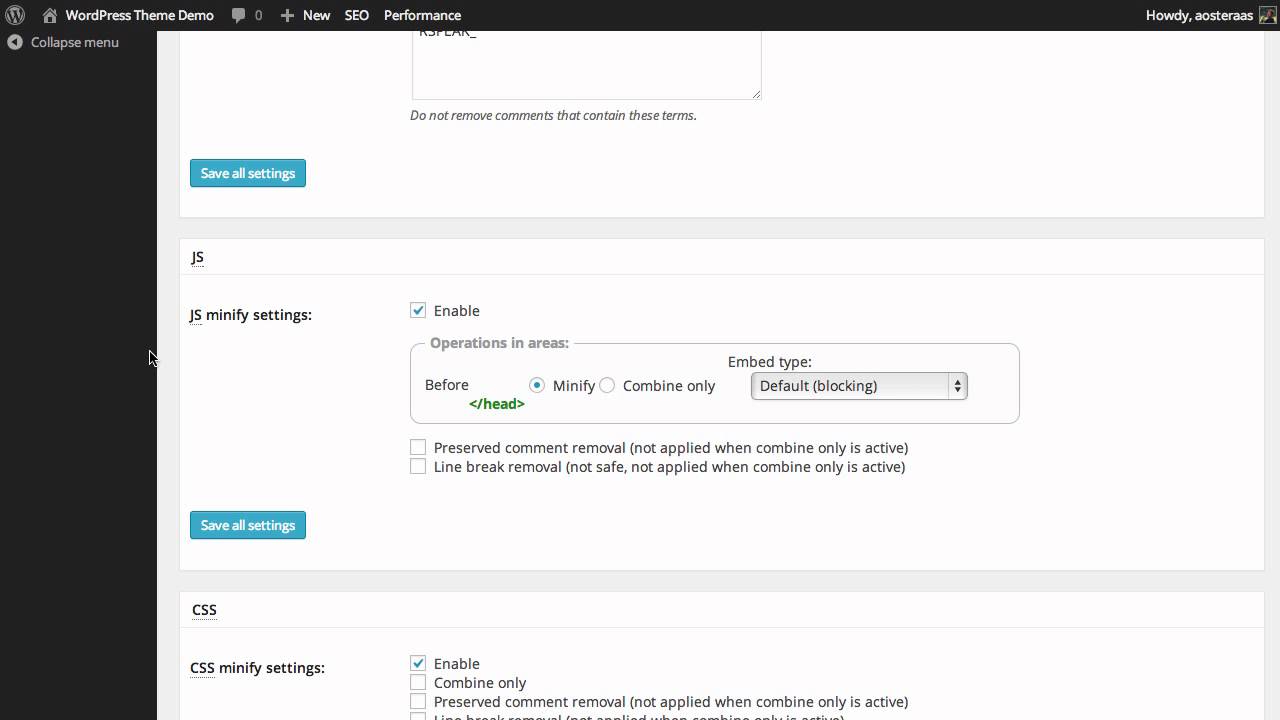Enable CSS Preserved comment removal checkbox

click(418, 701)
